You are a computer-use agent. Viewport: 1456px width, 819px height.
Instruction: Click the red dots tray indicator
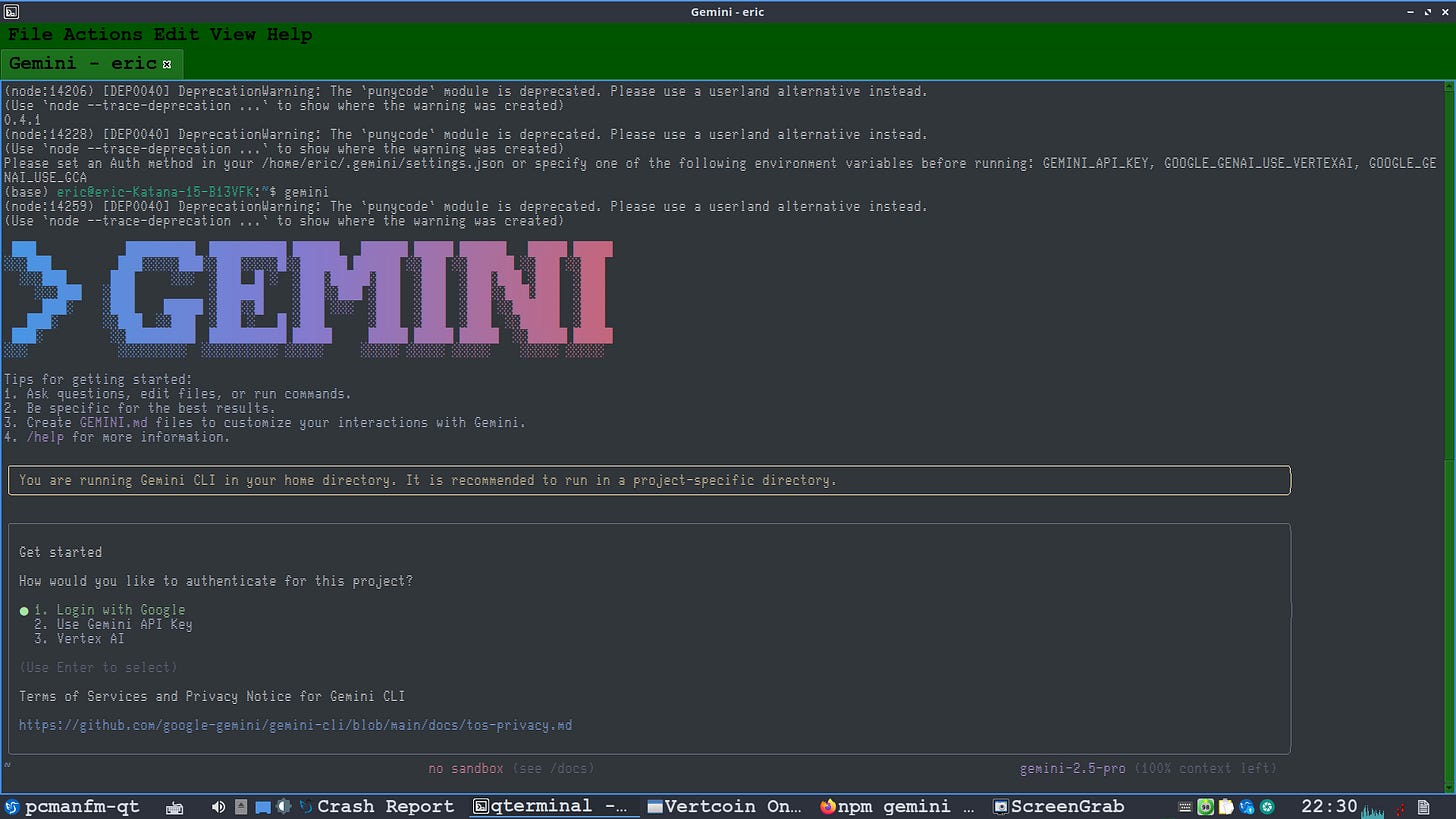pyautogui.click(x=1400, y=808)
